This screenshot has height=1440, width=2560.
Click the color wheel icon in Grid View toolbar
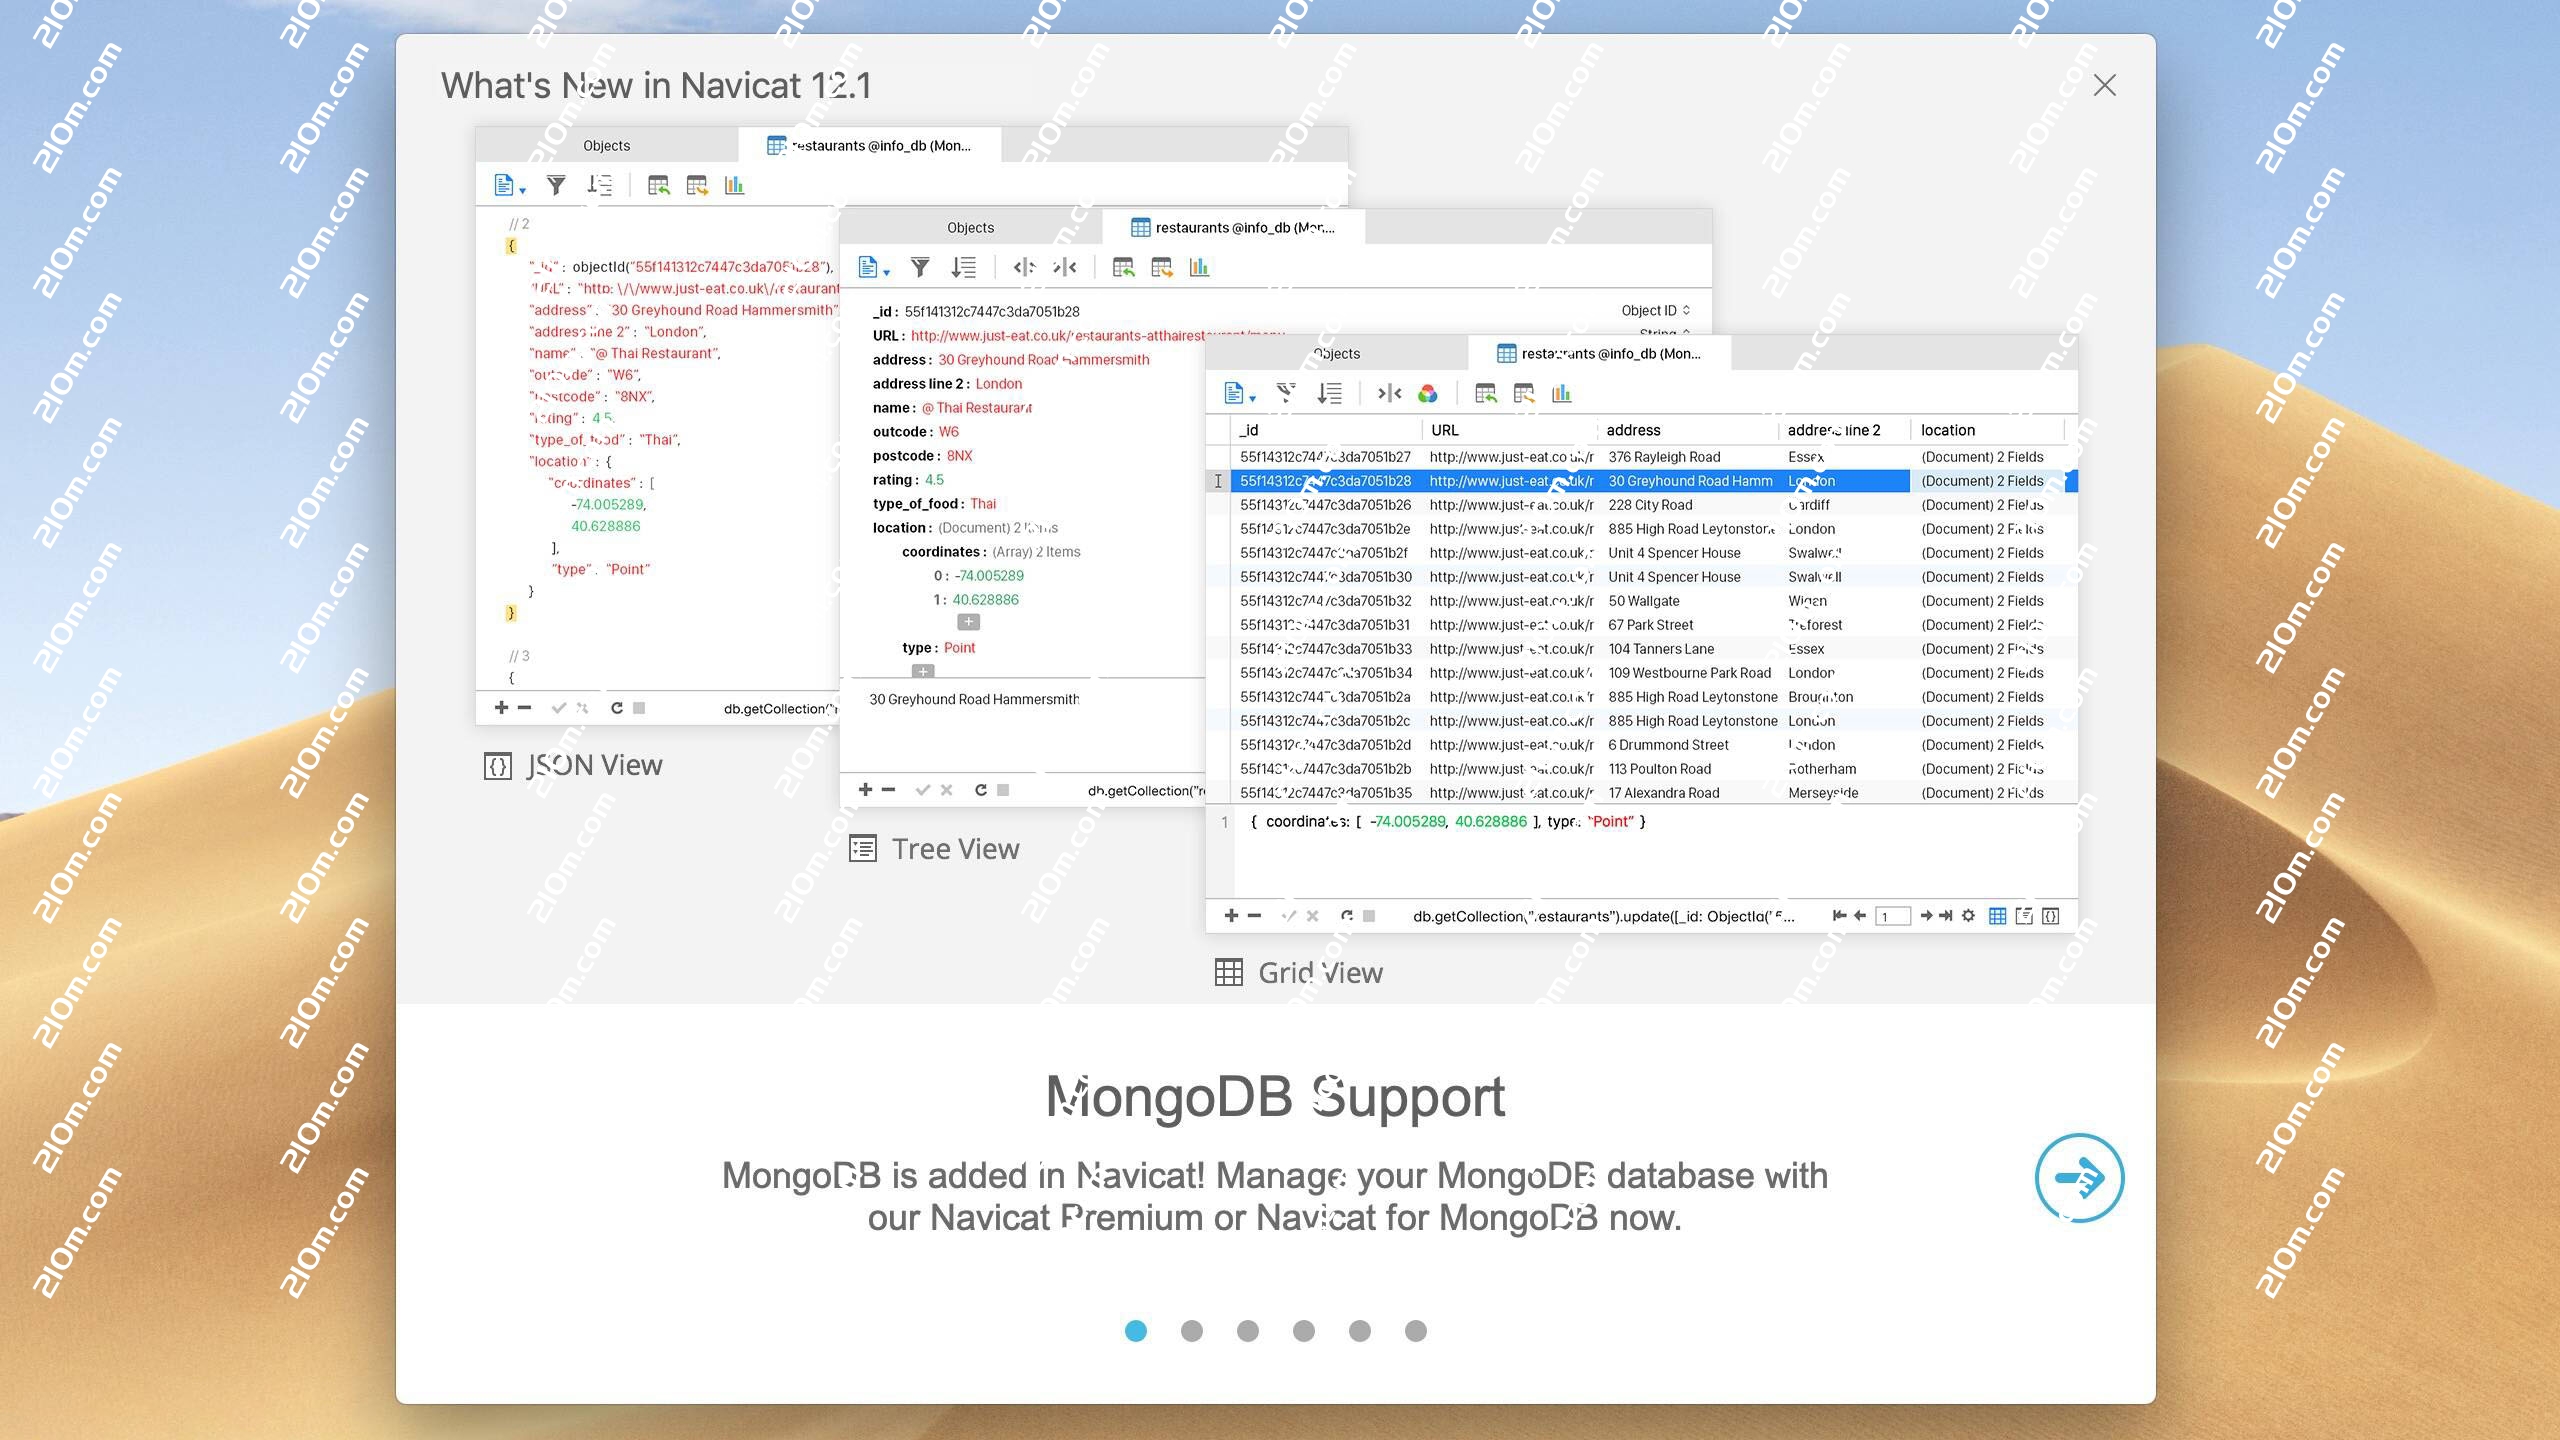[1428, 394]
